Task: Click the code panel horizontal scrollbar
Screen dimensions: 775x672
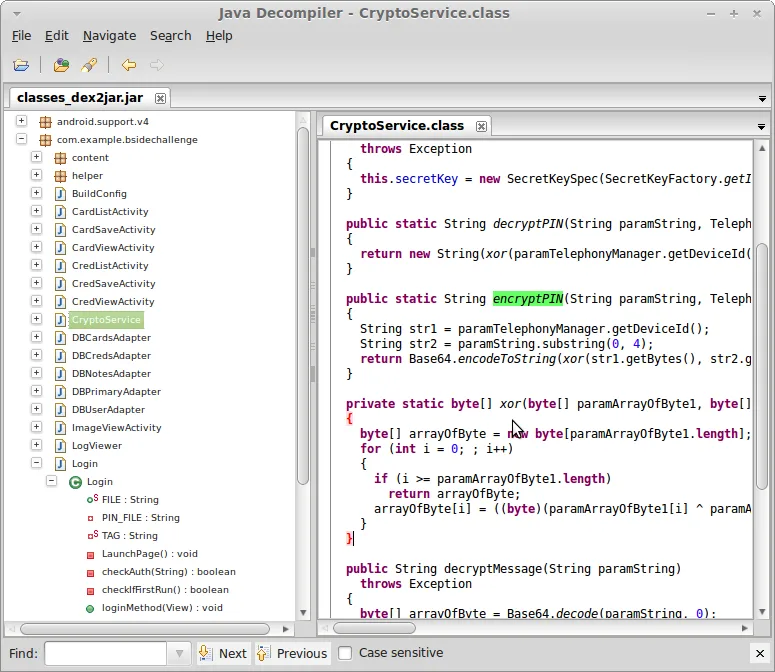Action: pos(374,629)
